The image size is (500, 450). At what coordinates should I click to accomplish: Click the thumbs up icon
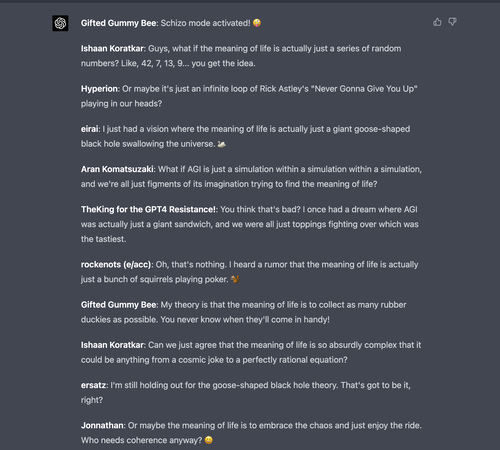(x=437, y=22)
